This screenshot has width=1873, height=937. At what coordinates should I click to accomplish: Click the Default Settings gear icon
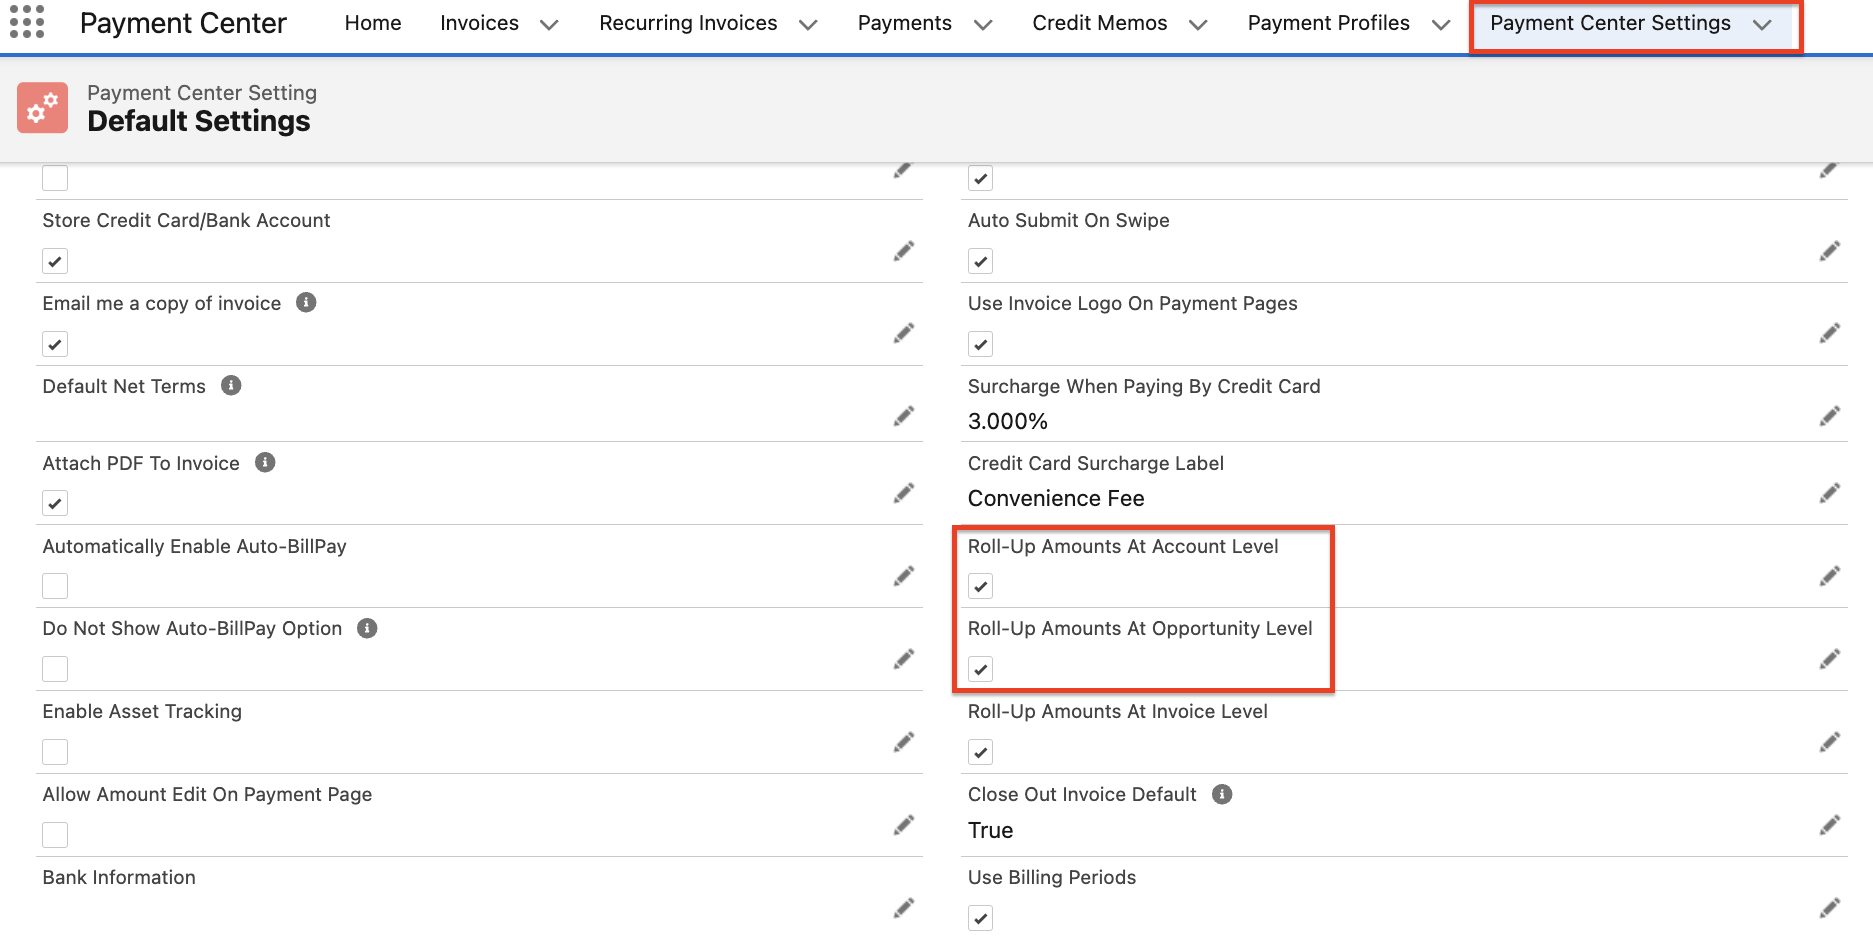click(x=42, y=108)
